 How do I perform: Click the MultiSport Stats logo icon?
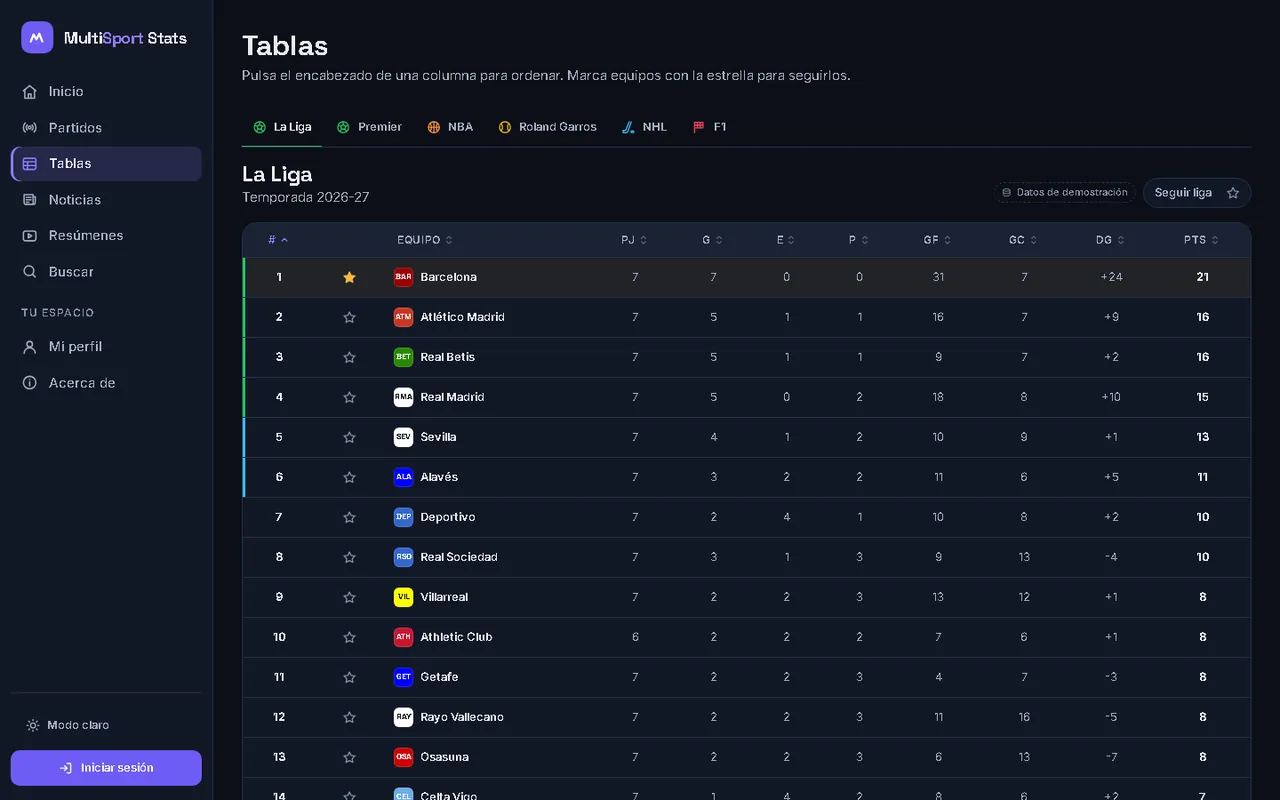coord(37,38)
